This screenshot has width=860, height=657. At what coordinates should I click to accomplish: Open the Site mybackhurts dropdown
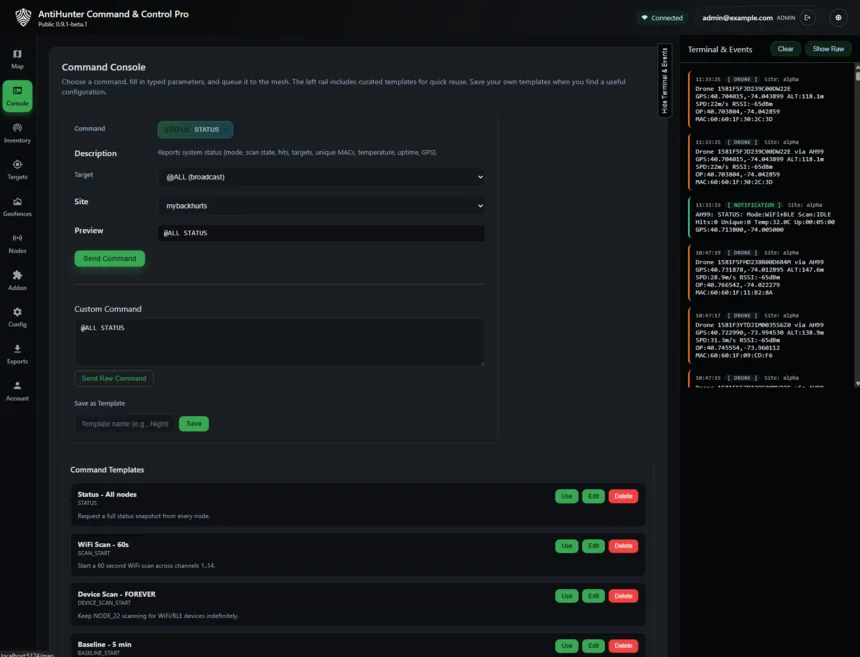click(321, 206)
